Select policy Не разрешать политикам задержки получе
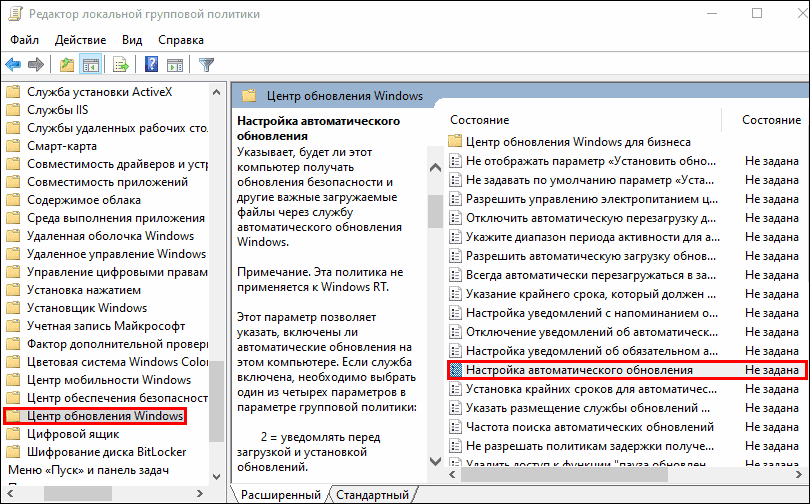 coord(590,446)
